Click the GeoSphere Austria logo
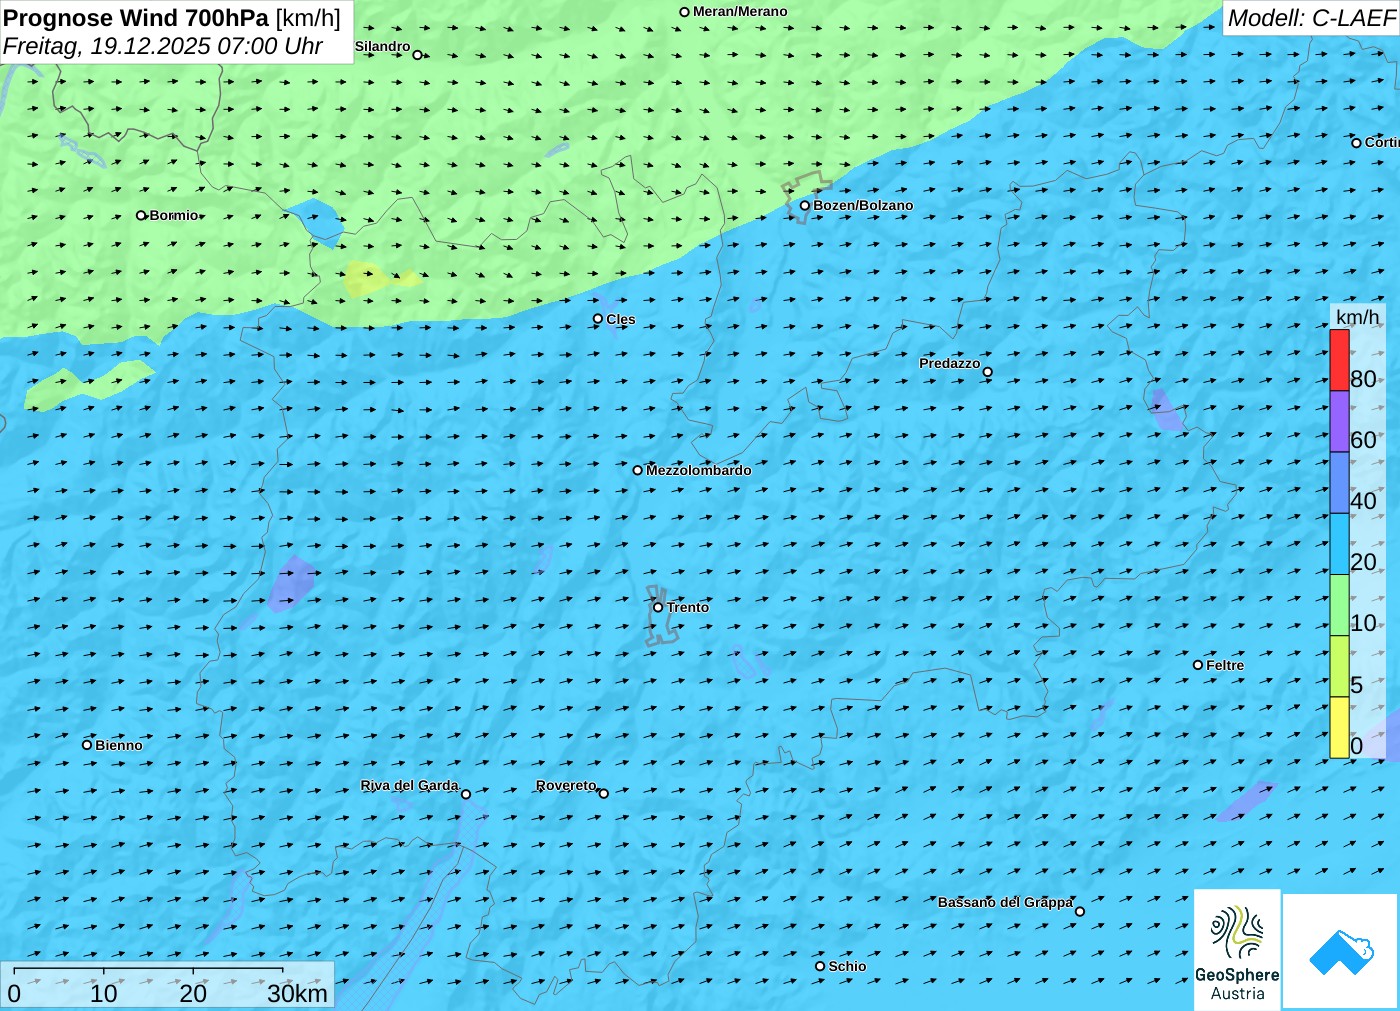This screenshot has height=1011, width=1400. tap(1237, 950)
